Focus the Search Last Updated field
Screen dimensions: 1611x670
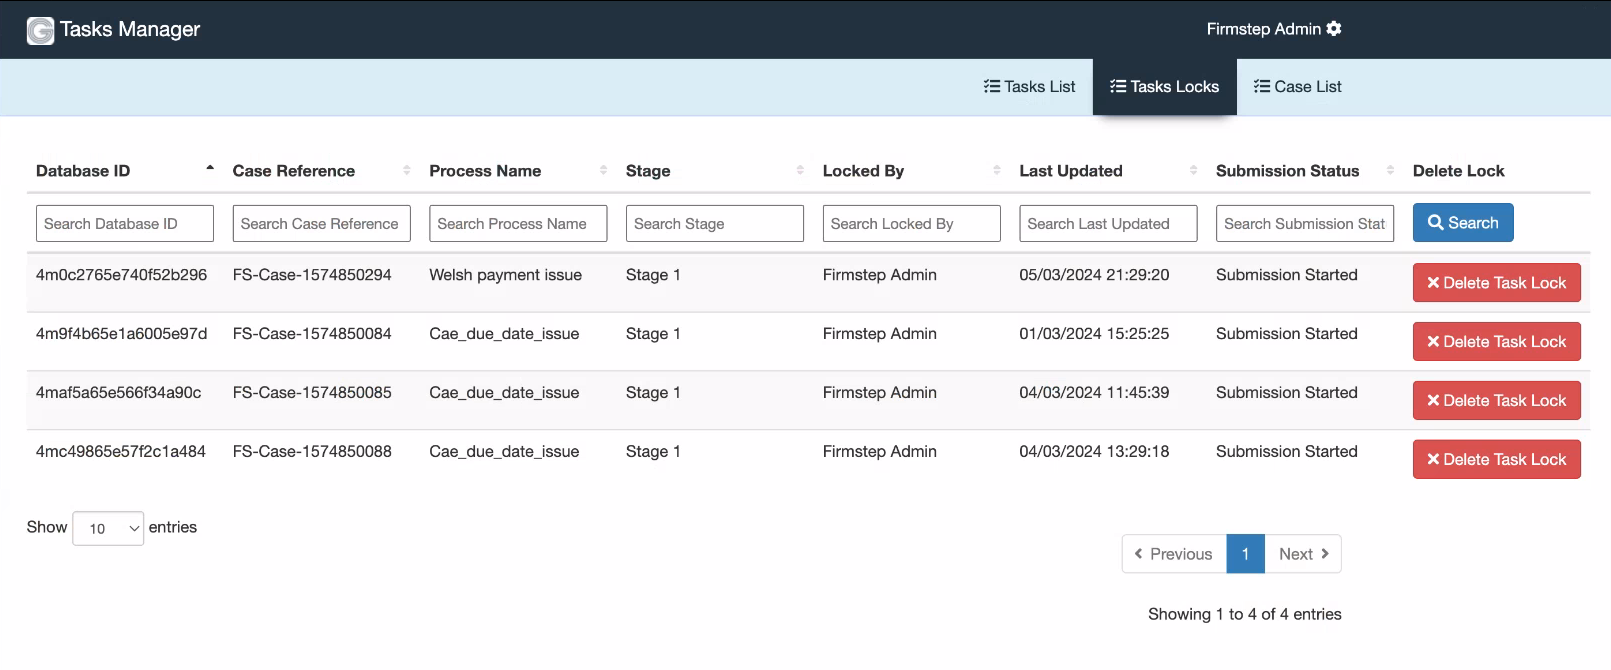click(1108, 224)
